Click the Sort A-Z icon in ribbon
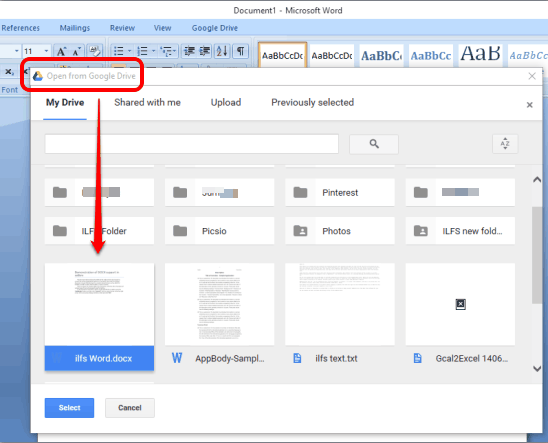Screen dimensions: 548x443 (222, 51)
